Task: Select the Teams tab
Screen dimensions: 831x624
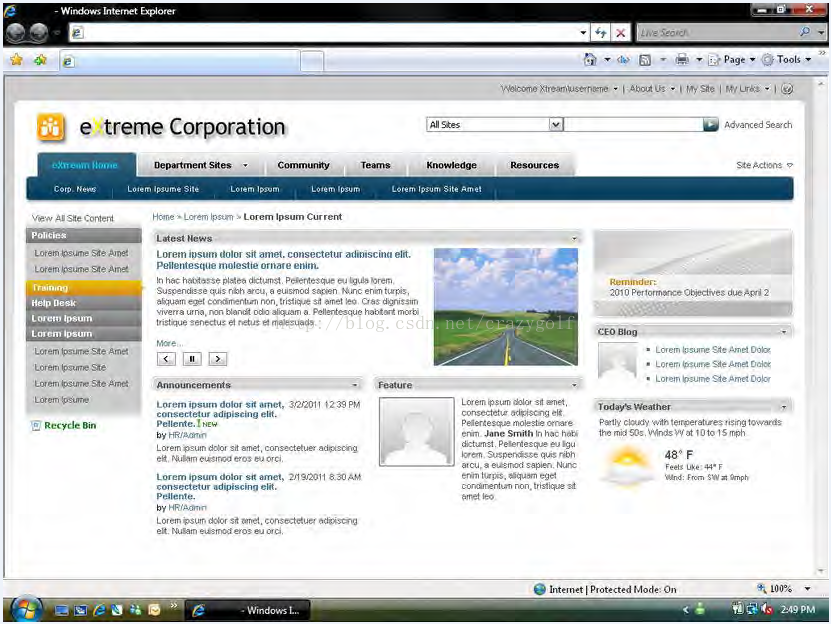Action: [x=375, y=165]
